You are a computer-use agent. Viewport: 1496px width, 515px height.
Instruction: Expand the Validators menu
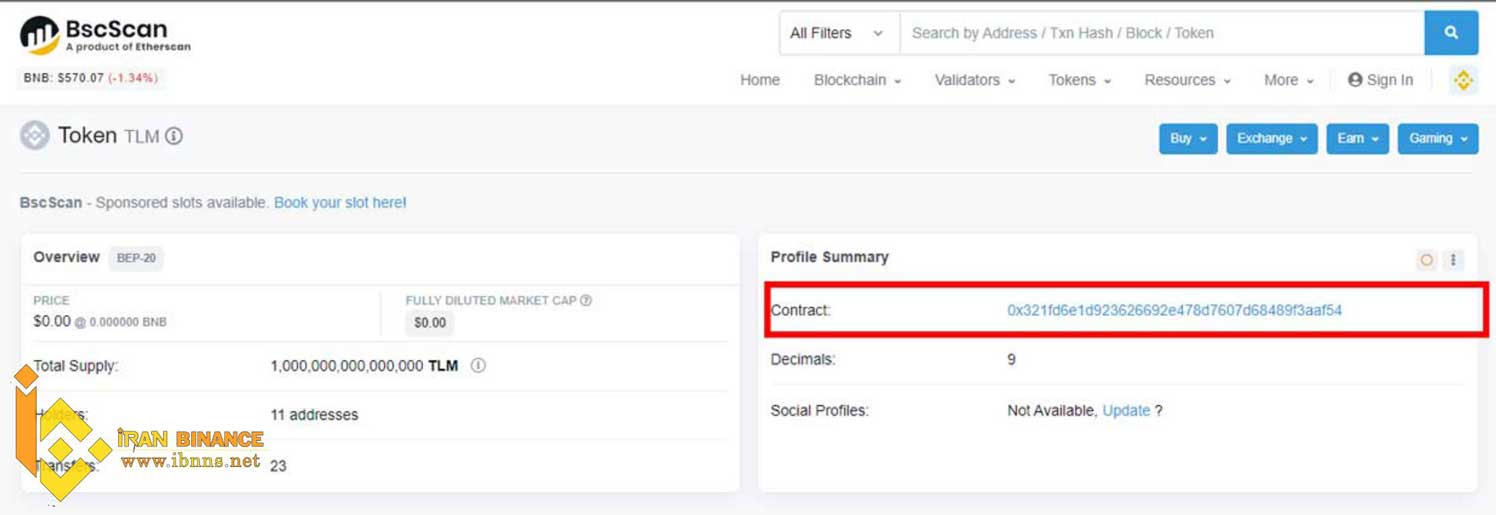click(975, 80)
